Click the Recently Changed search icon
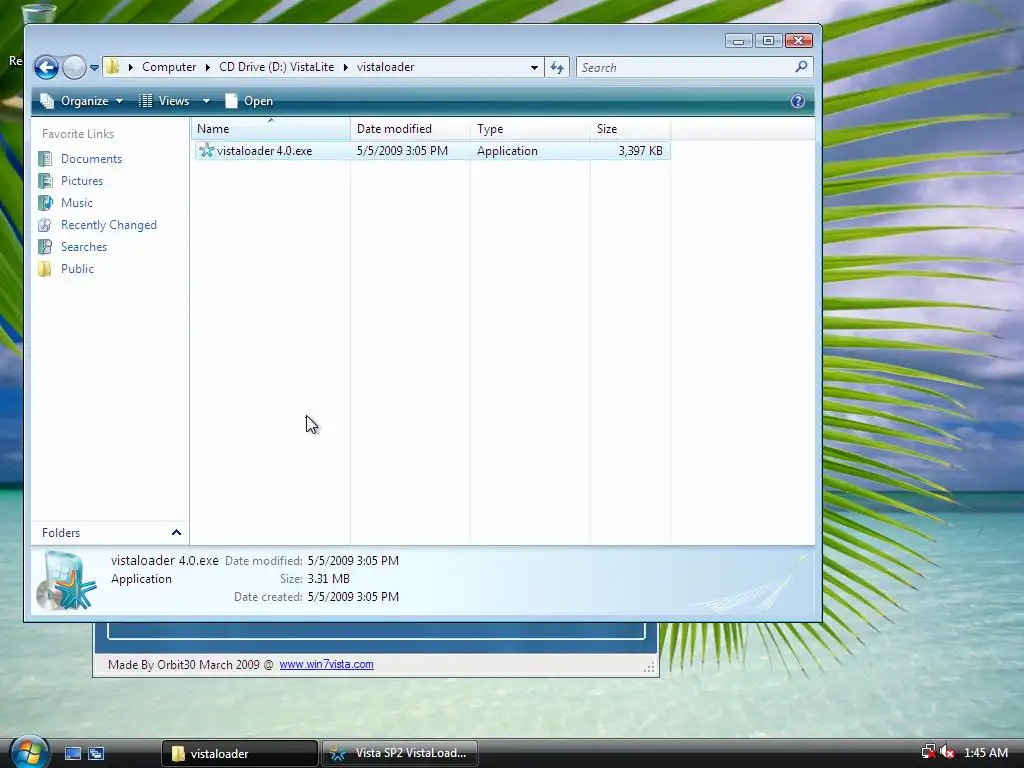The image size is (1024, 768). point(45,225)
